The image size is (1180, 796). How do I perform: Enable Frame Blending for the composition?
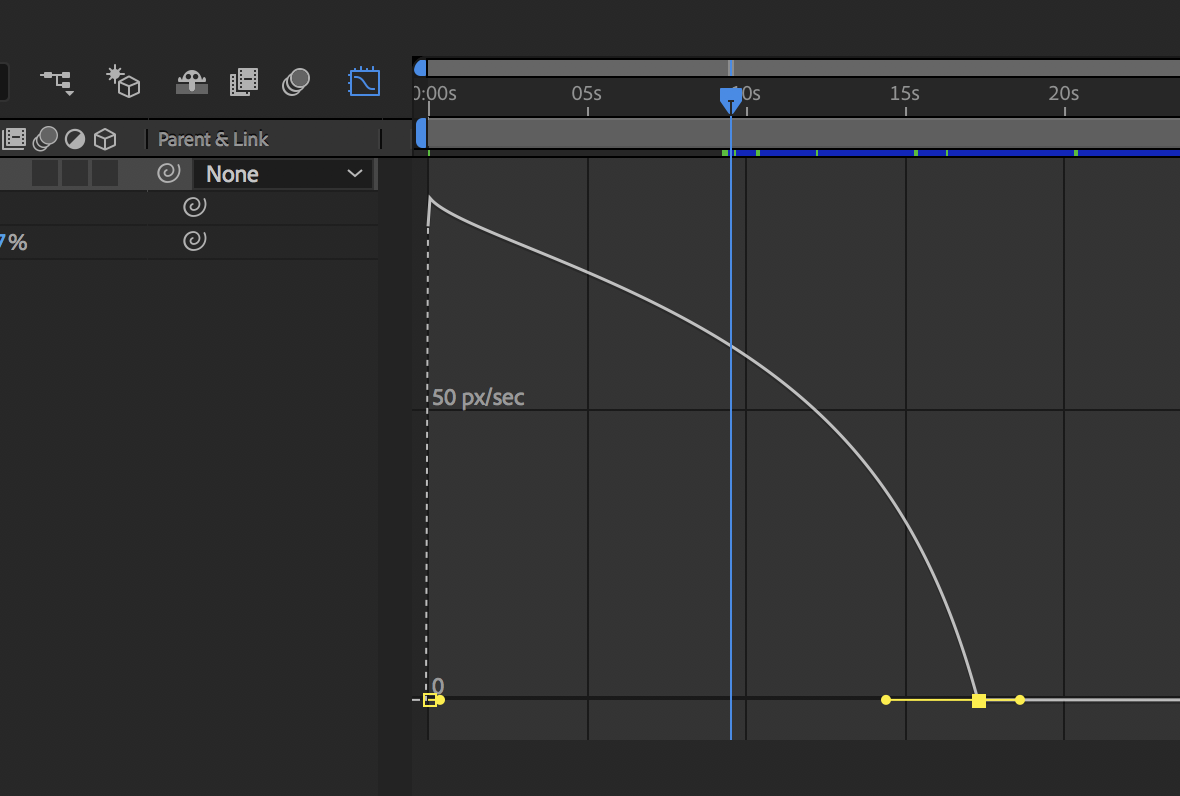[243, 81]
